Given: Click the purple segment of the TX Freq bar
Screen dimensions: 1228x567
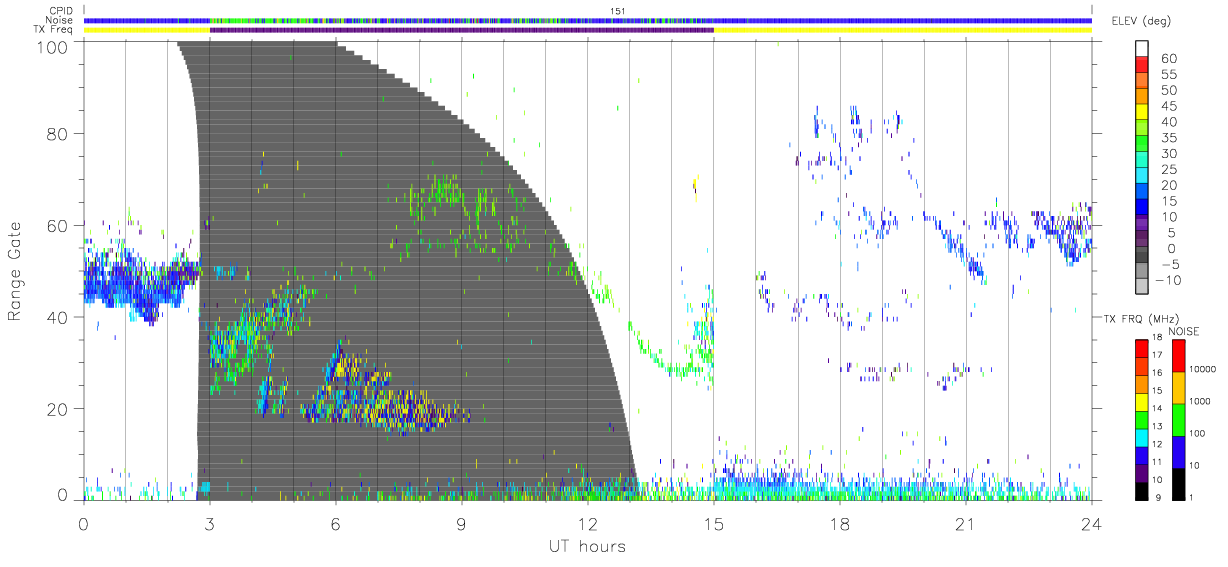Looking at the screenshot, I should pos(461,30).
